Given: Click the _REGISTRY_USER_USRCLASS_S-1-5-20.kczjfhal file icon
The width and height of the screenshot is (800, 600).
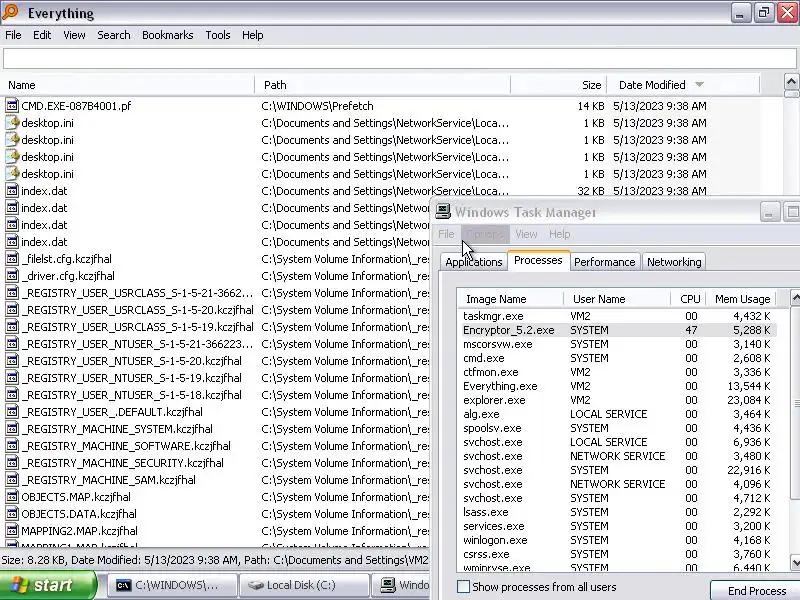Looking at the screenshot, I should (x=12, y=310).
